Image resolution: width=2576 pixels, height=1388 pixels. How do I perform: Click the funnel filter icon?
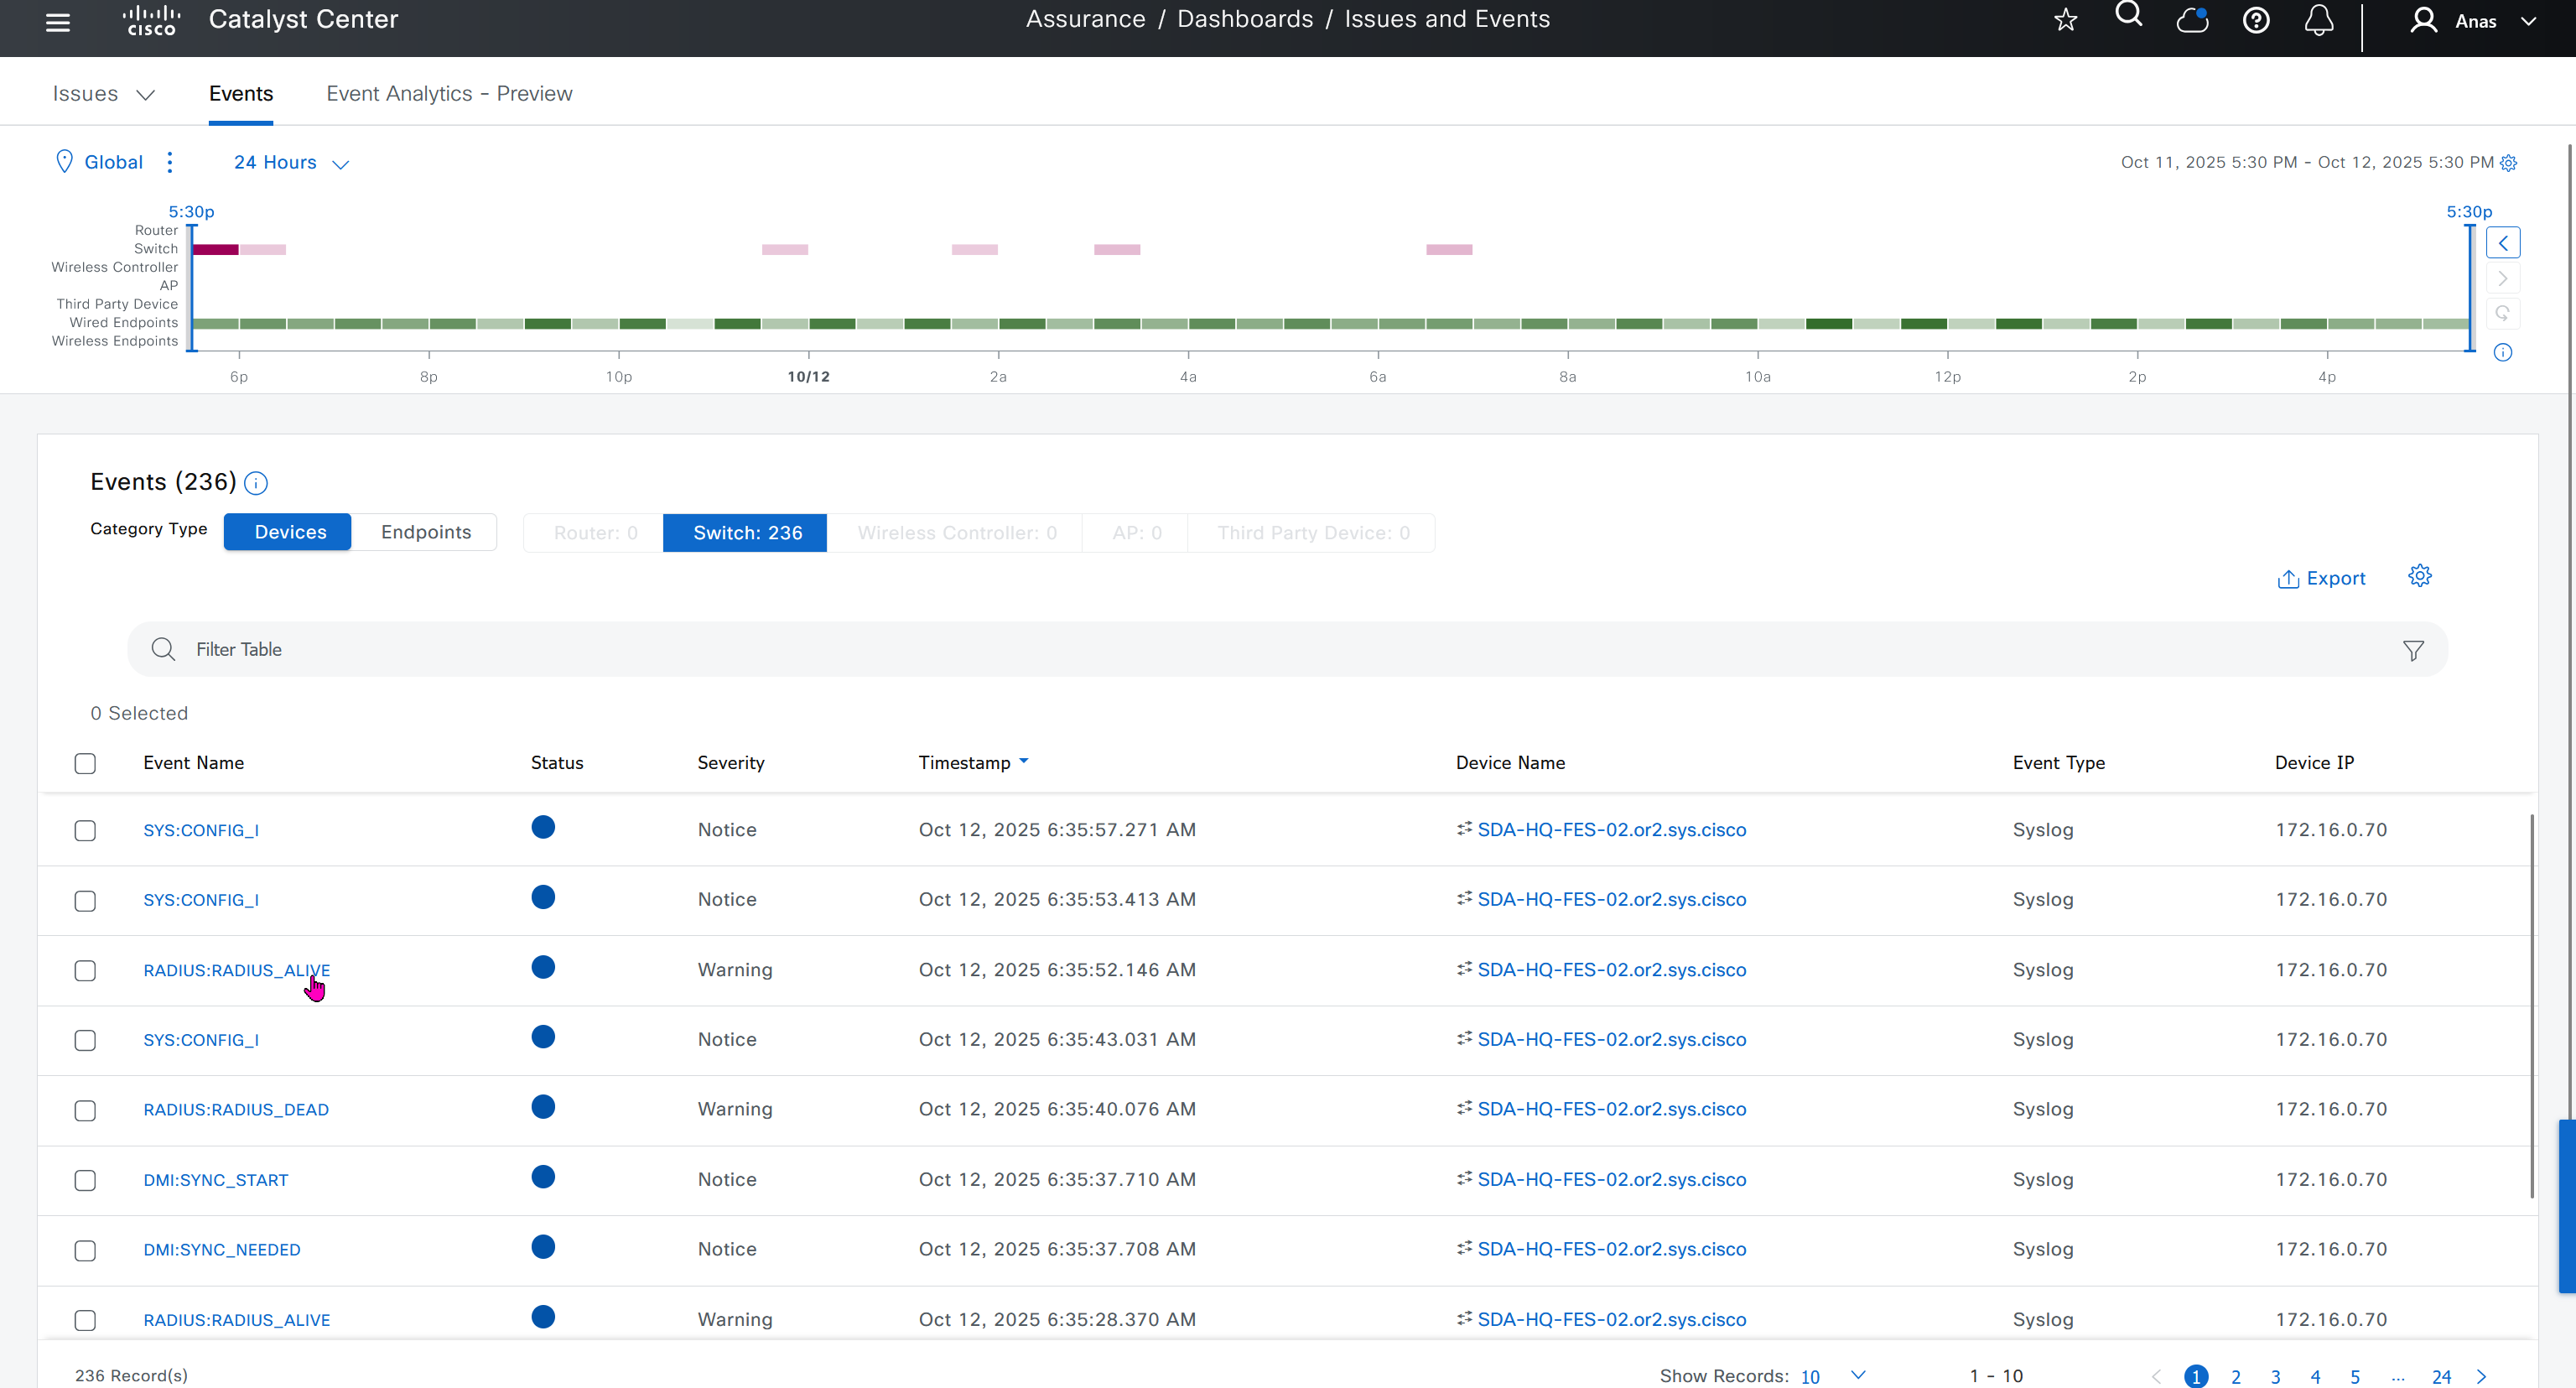(x=2413, y=651)
